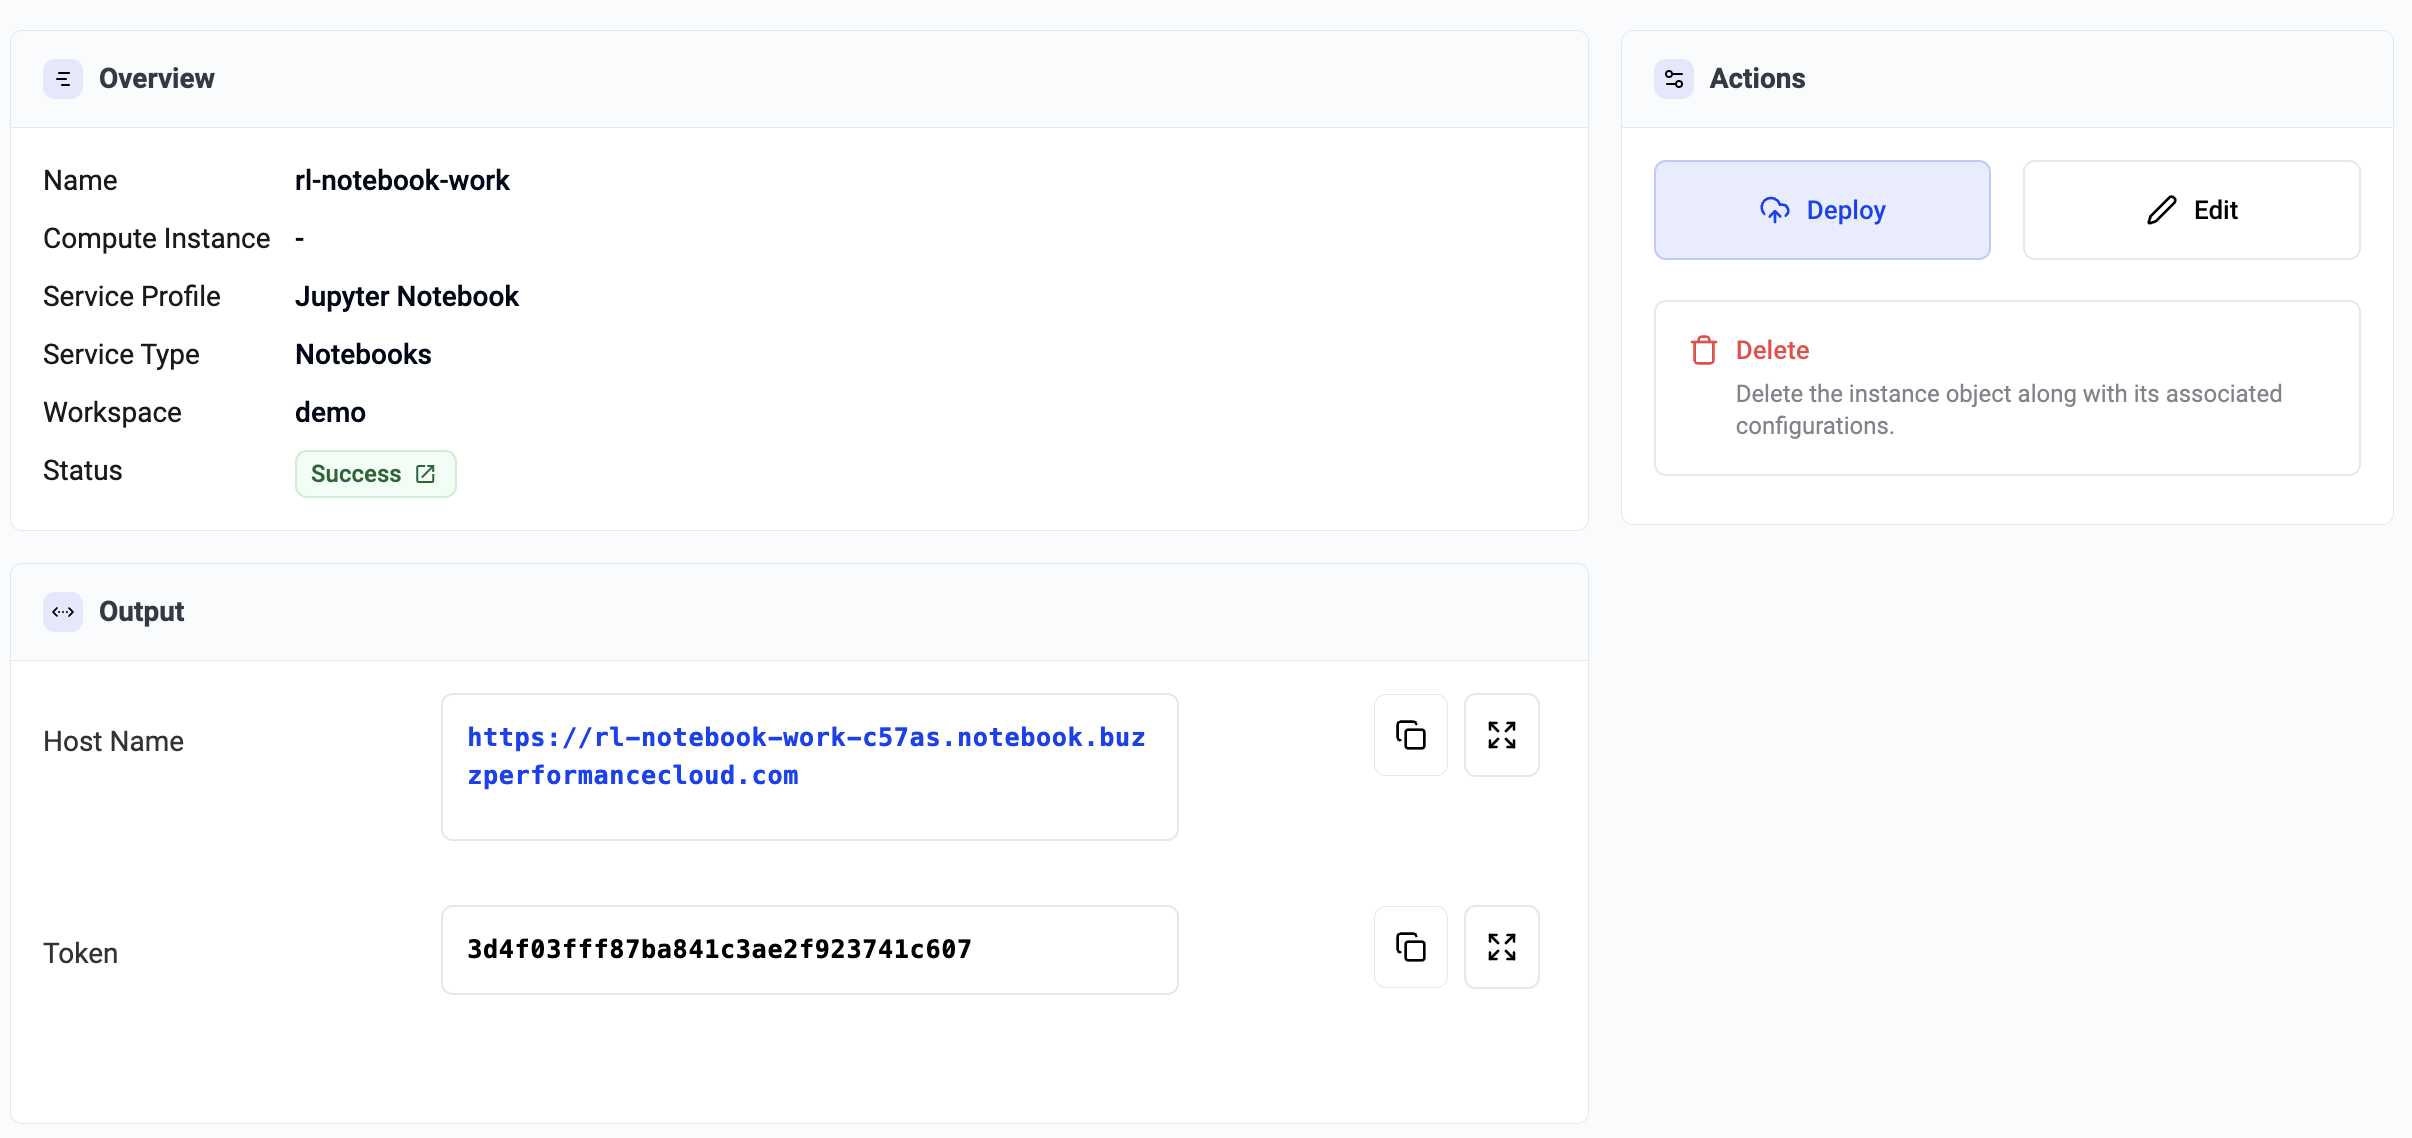The height and width of the screenshot is (1138, 2412).
Task: Click the Output heading
Action: tap(142, 612)
